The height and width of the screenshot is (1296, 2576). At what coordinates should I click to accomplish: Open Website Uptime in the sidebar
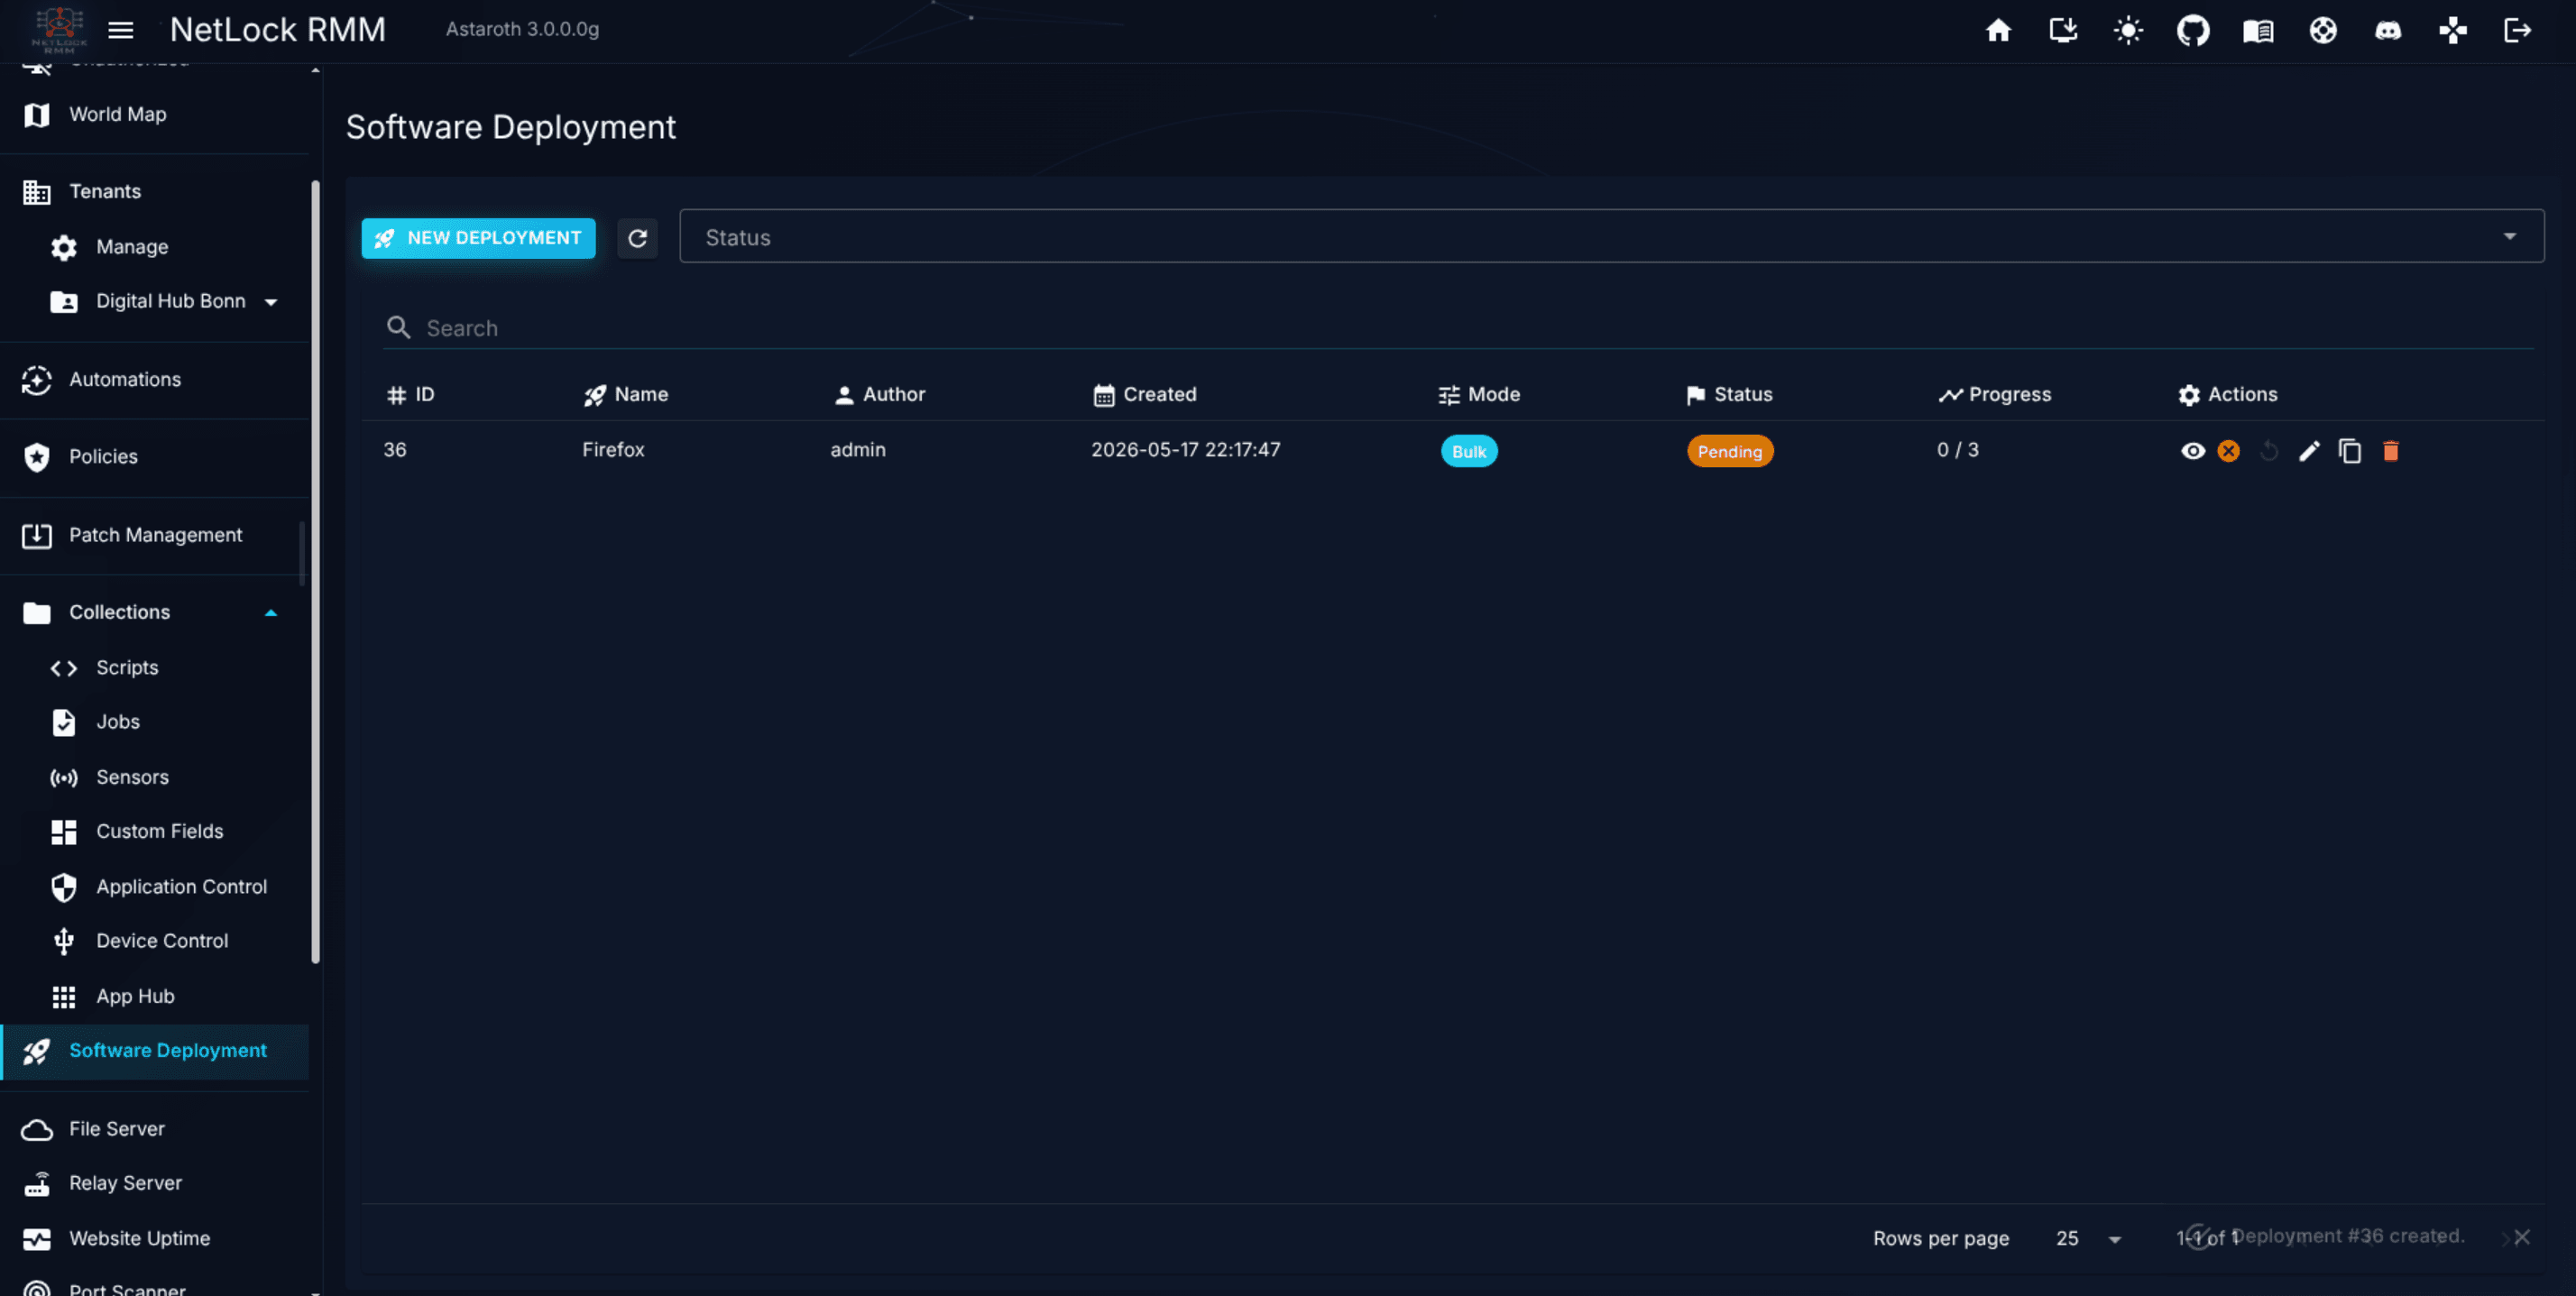155,1238
